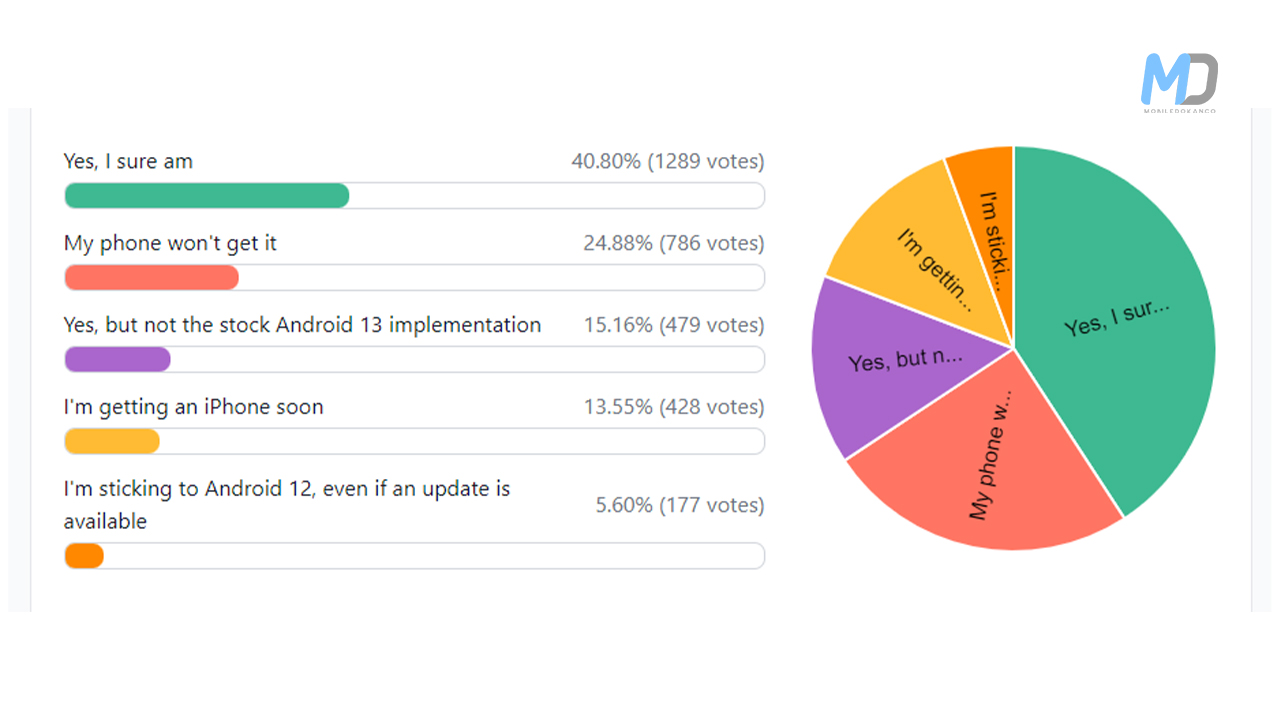Click the MD MobileDokan logo
The image size is (1280, 720).
tap(1180, 82)
